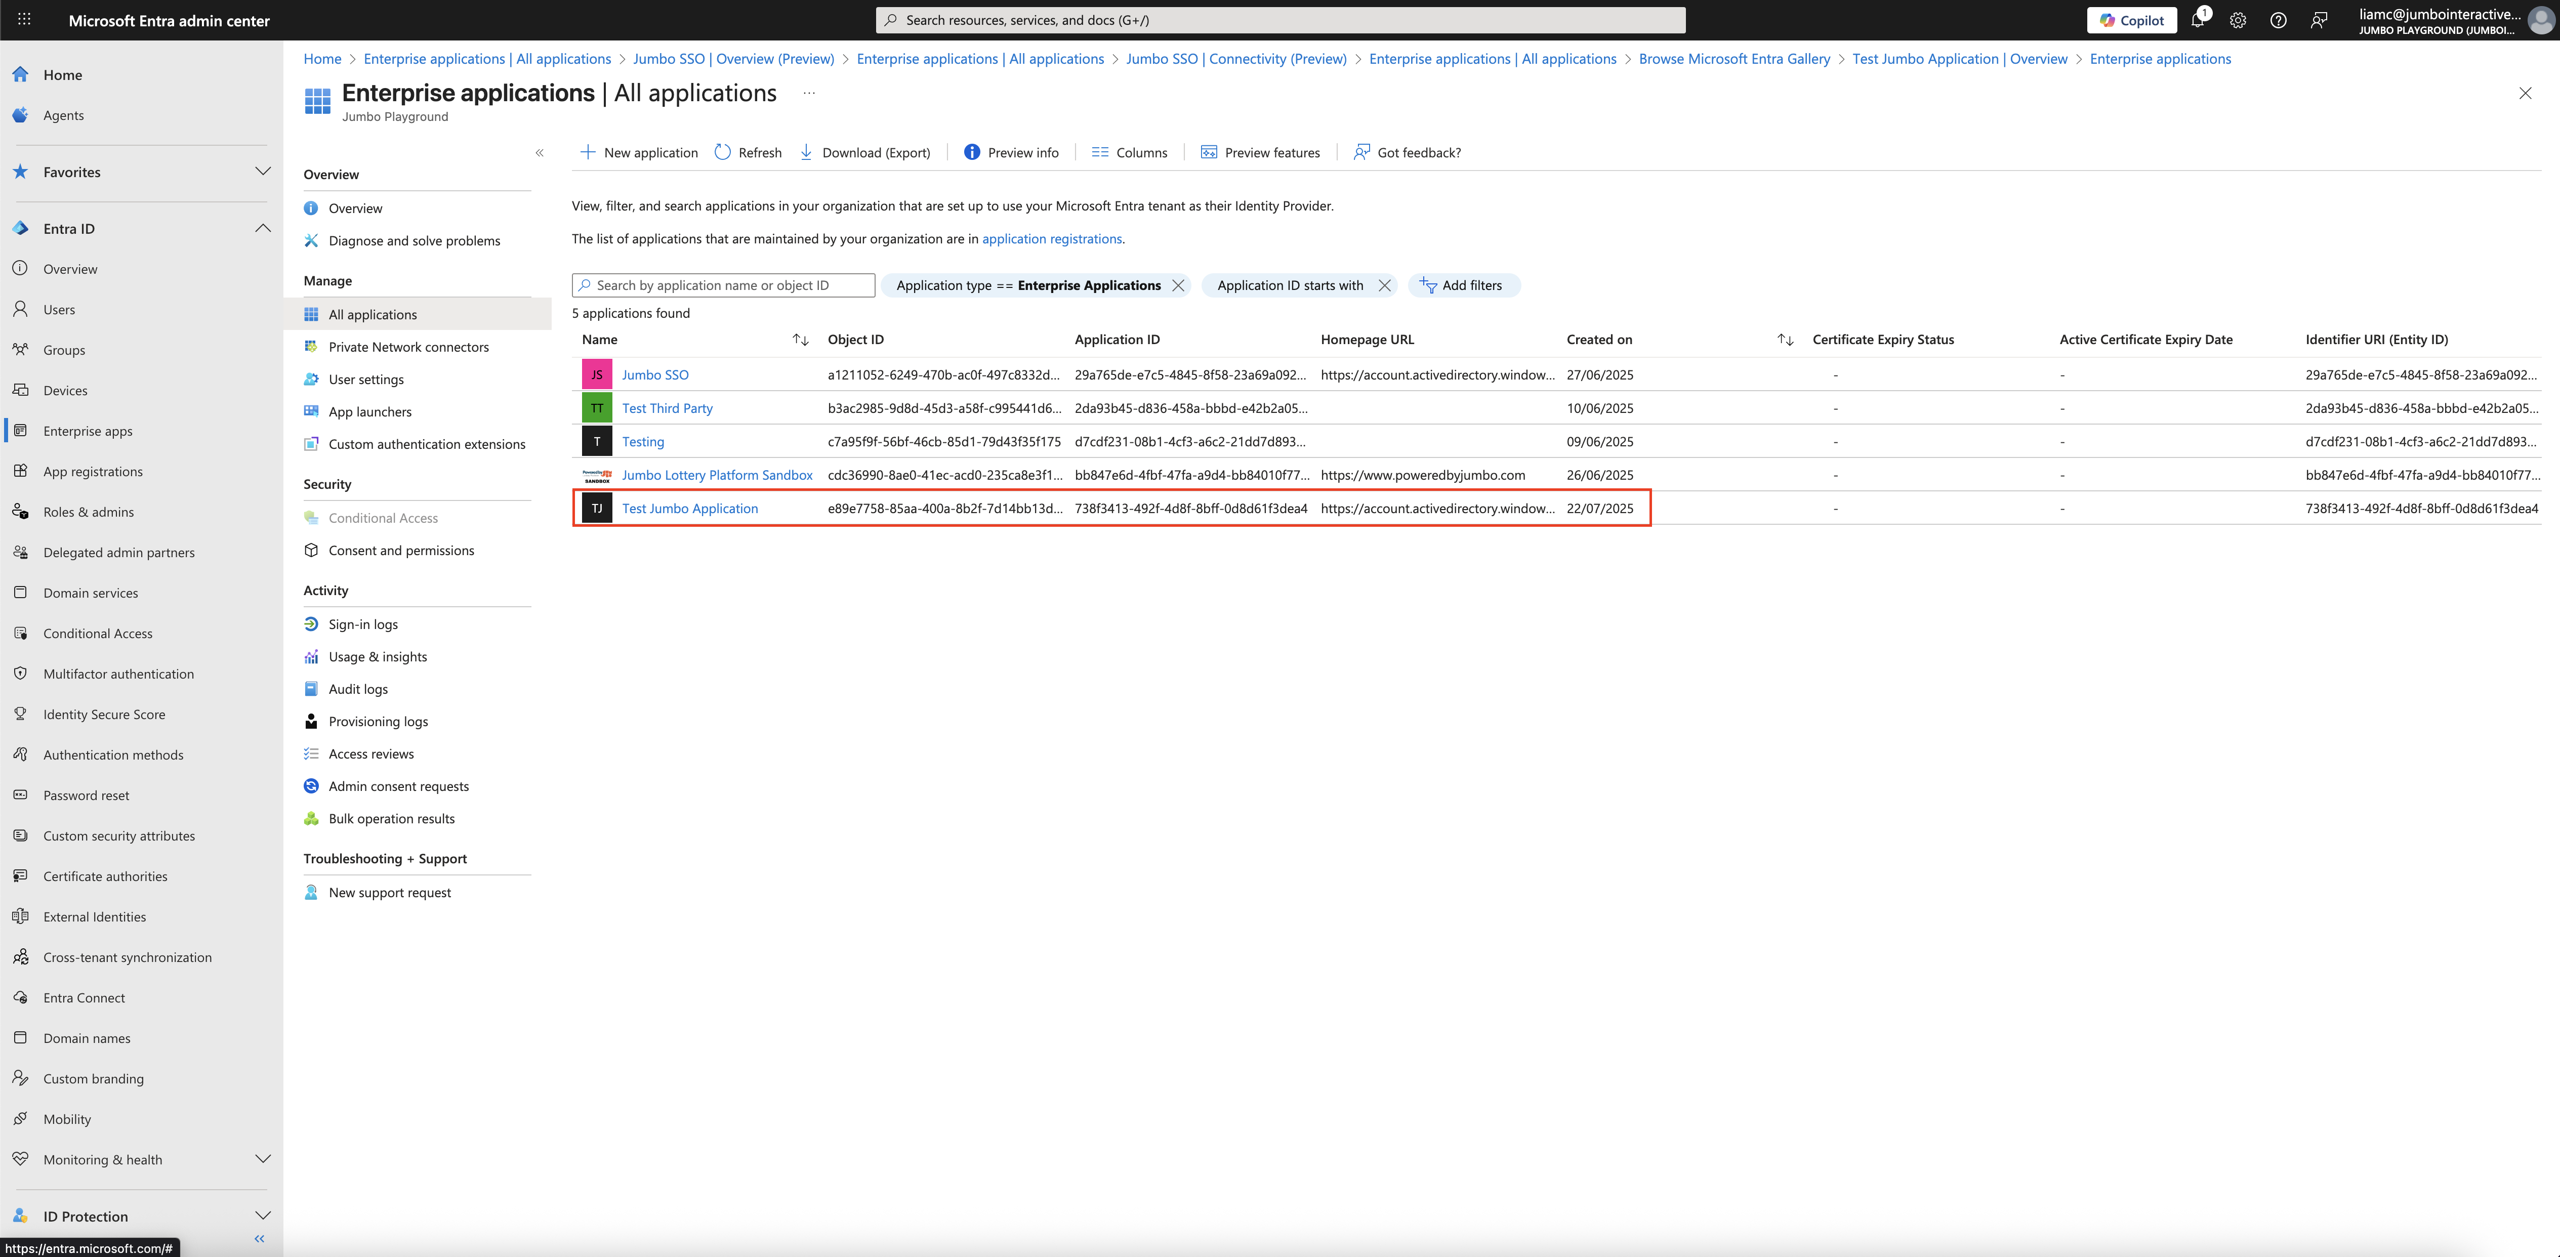
Task: Collapse the Entra ID section
Action: [262, 228]
